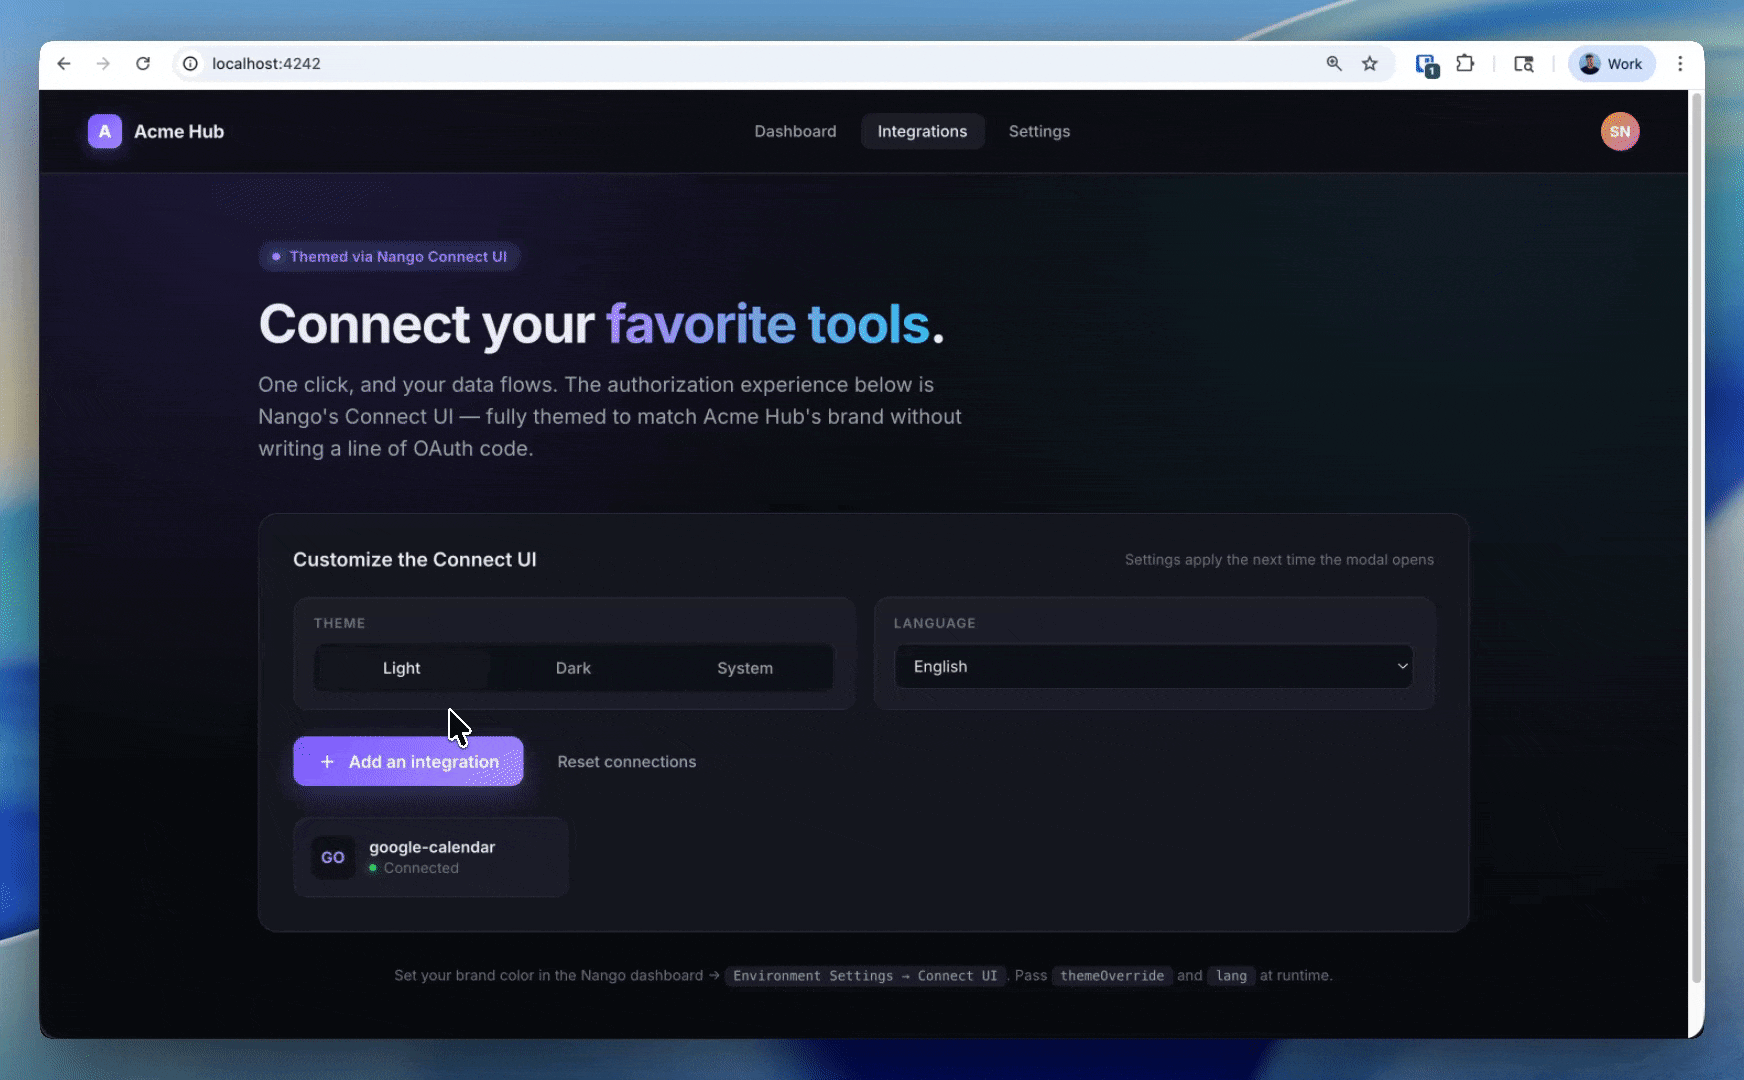Expand the English language dropdown

(1154, 667)
